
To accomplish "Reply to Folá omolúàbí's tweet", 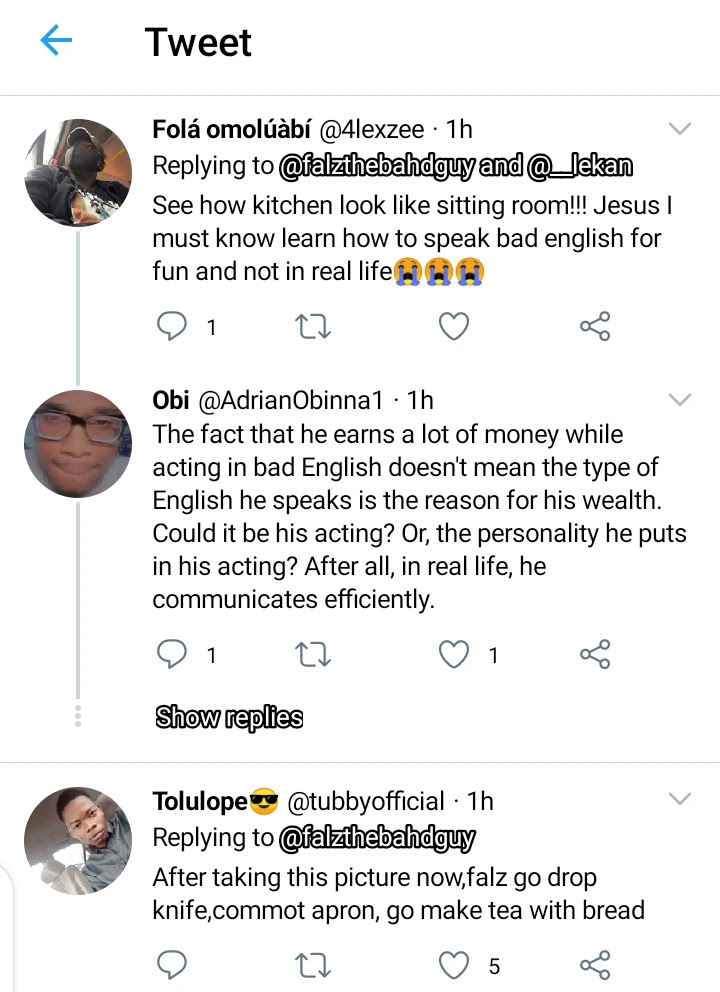I will 174,326.
